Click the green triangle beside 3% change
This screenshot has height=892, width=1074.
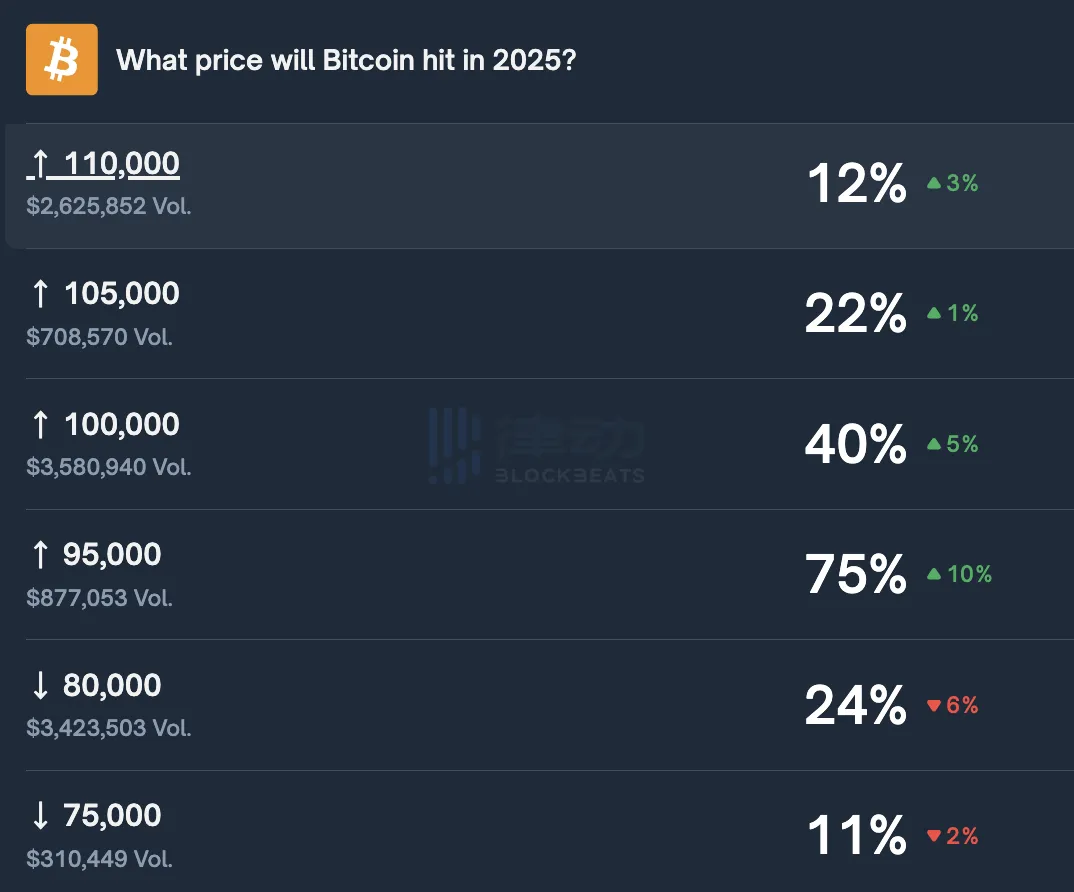(932, 183)
